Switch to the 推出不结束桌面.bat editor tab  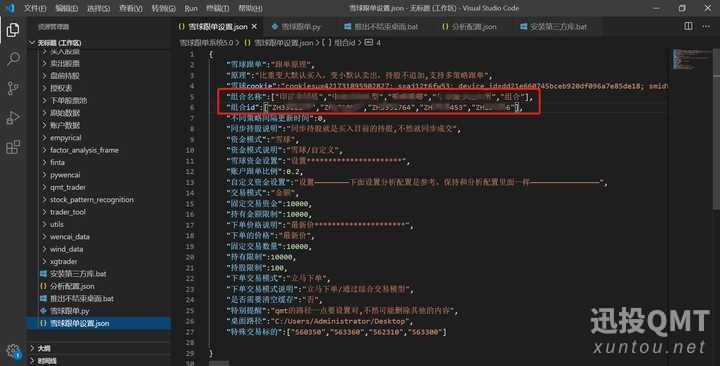381,27
